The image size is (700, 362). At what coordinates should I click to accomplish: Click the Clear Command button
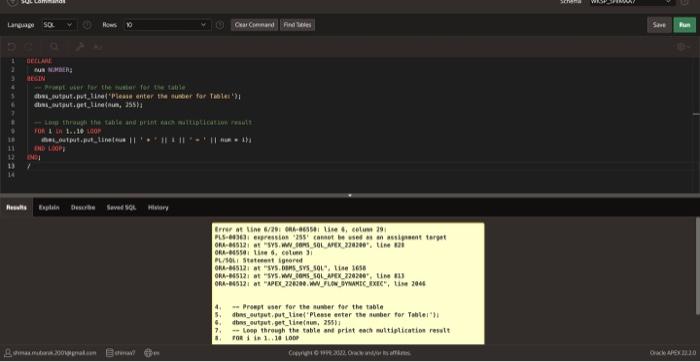pos(254,25)
